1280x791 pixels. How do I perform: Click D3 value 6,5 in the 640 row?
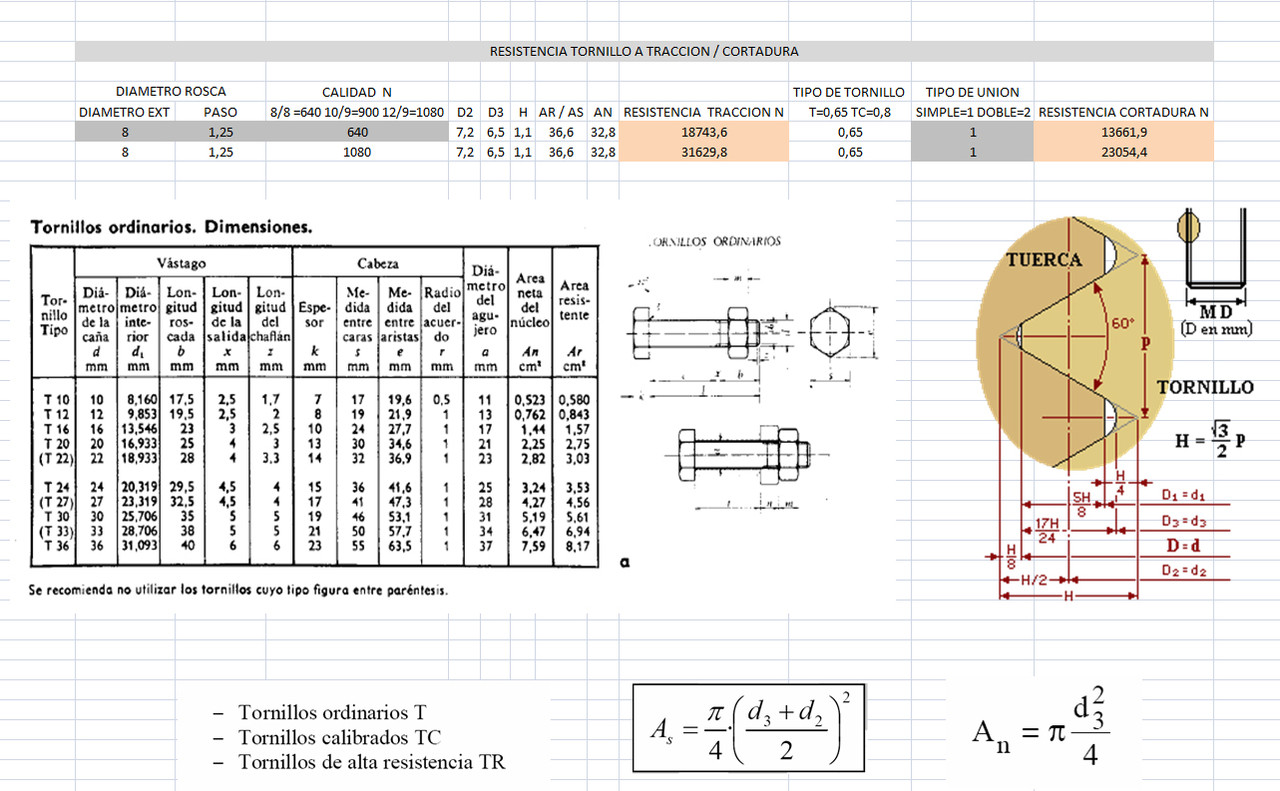pos(496,132)
